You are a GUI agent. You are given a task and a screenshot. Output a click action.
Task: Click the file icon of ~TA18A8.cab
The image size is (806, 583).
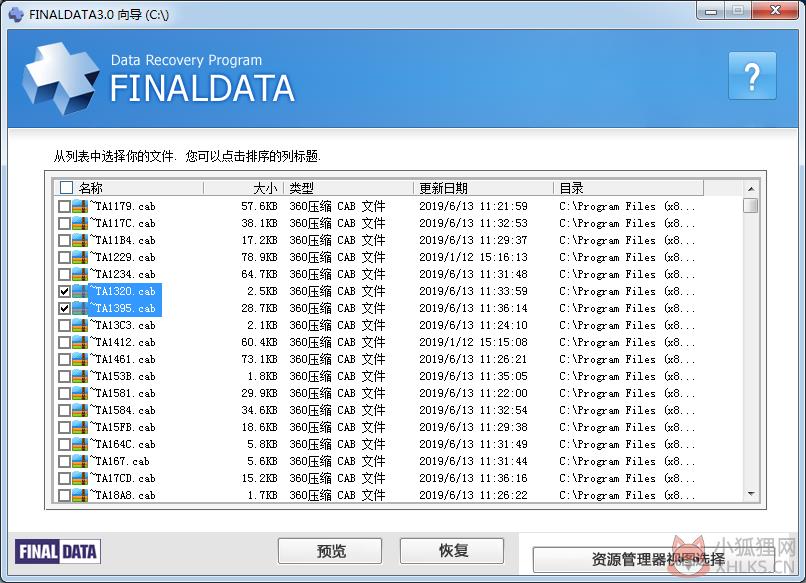80,495
